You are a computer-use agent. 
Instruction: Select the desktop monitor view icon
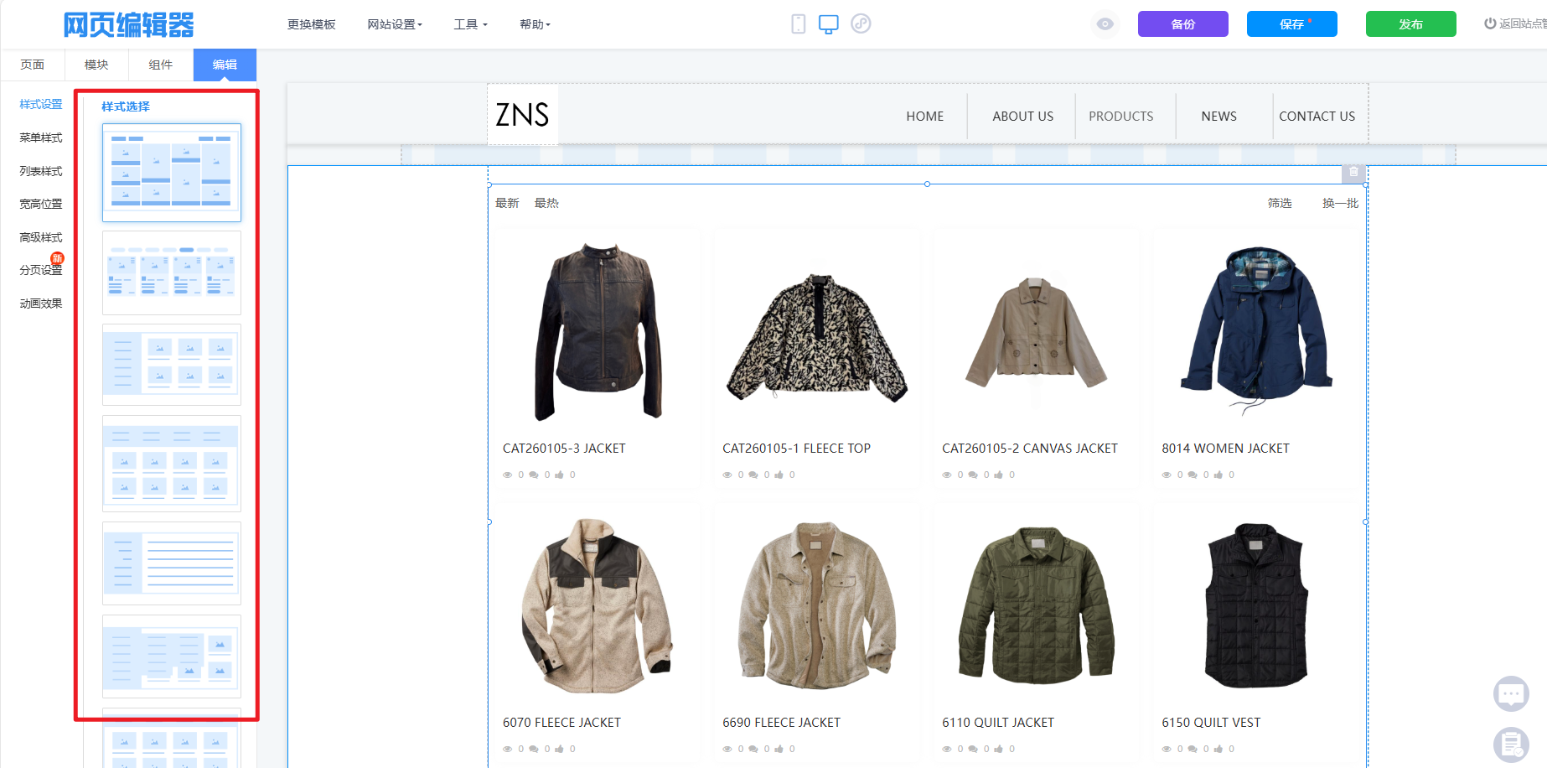[x=828, y=24]
